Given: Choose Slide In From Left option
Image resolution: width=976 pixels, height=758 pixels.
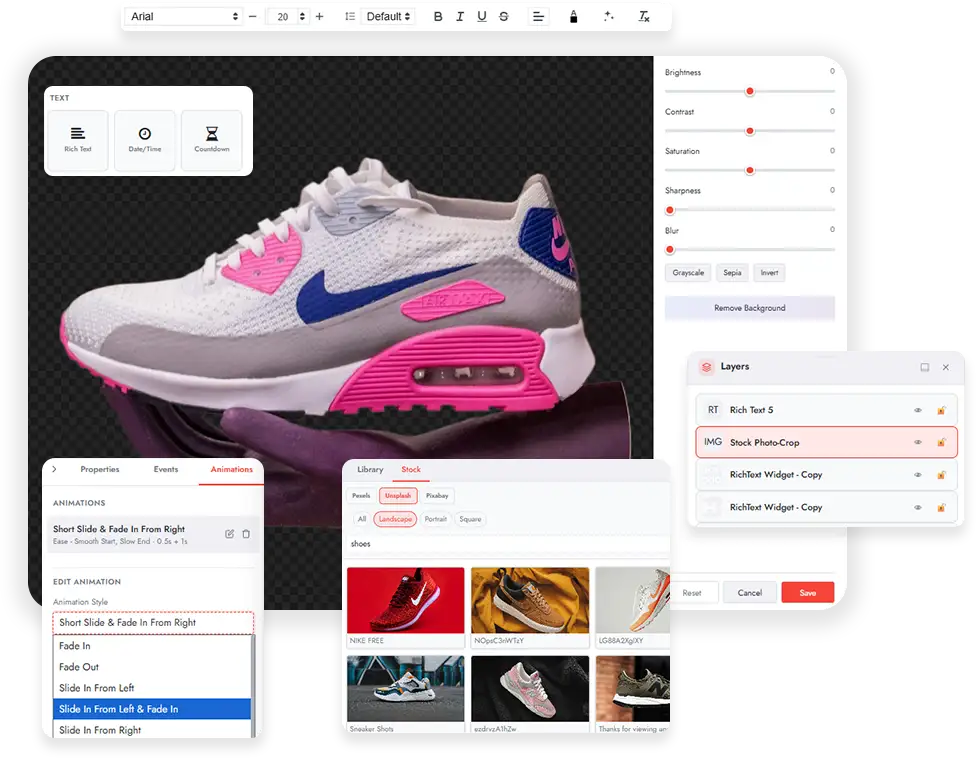Looking at the screenshot, I should tap(152, 688).
